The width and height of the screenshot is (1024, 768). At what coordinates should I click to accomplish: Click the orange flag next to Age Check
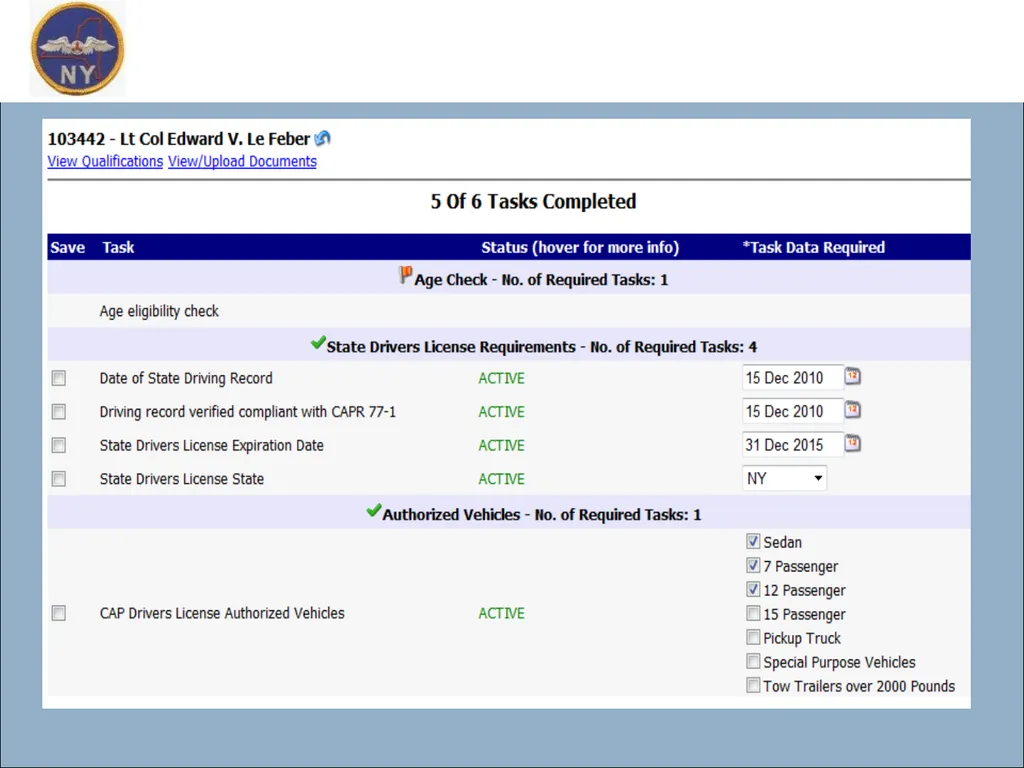406,276
